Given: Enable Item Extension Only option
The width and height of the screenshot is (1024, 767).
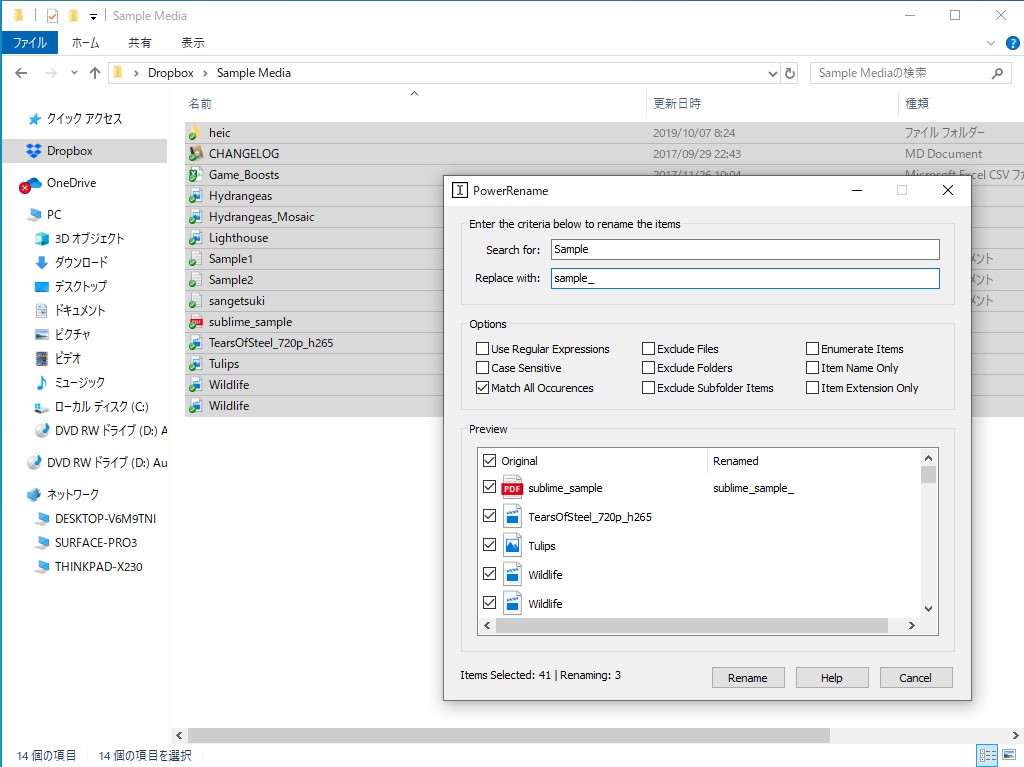Looking at the screenshot, I should [812, 387].
